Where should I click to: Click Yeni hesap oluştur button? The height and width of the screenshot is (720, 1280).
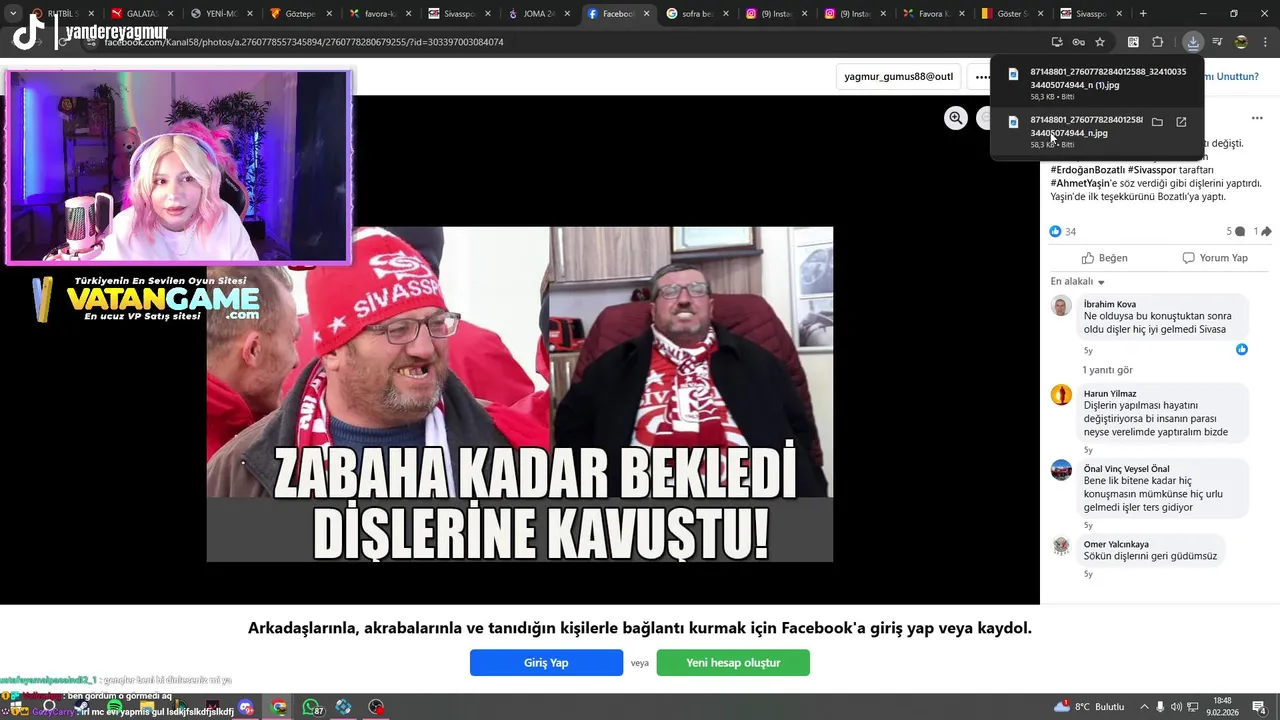coord(733,663)
